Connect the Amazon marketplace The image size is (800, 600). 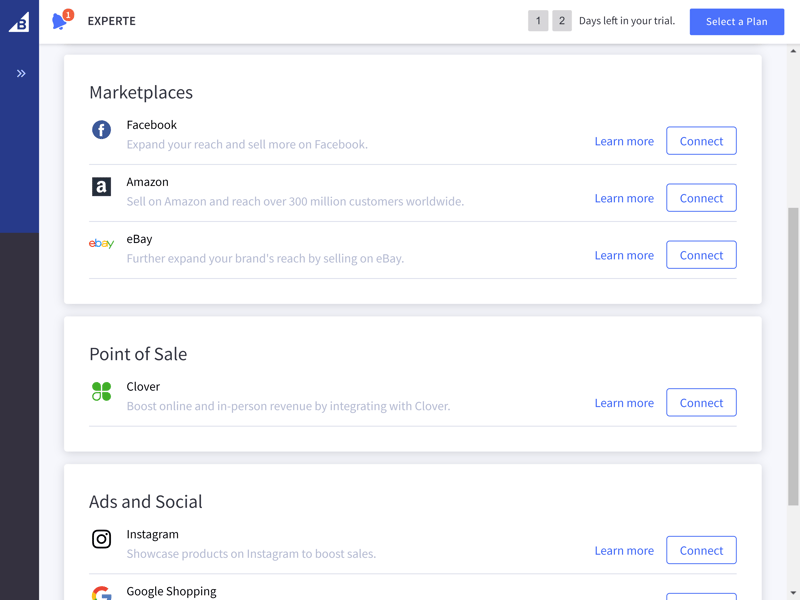(x=701, y=198)
